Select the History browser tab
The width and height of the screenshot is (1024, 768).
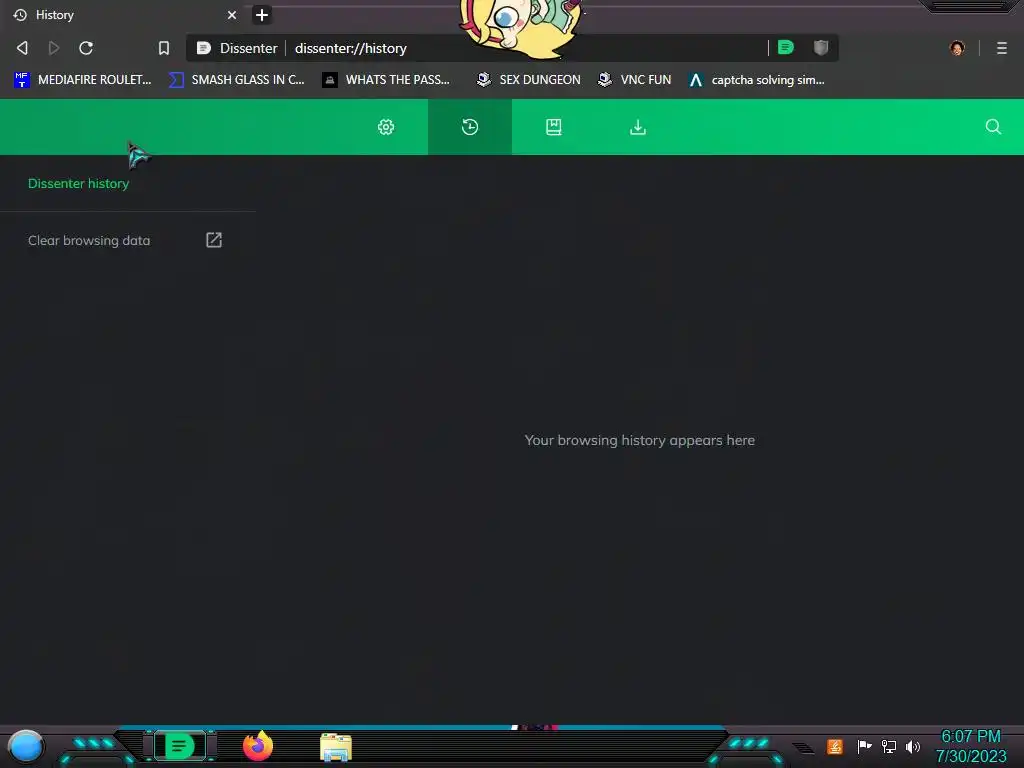[x=125, y=14]
